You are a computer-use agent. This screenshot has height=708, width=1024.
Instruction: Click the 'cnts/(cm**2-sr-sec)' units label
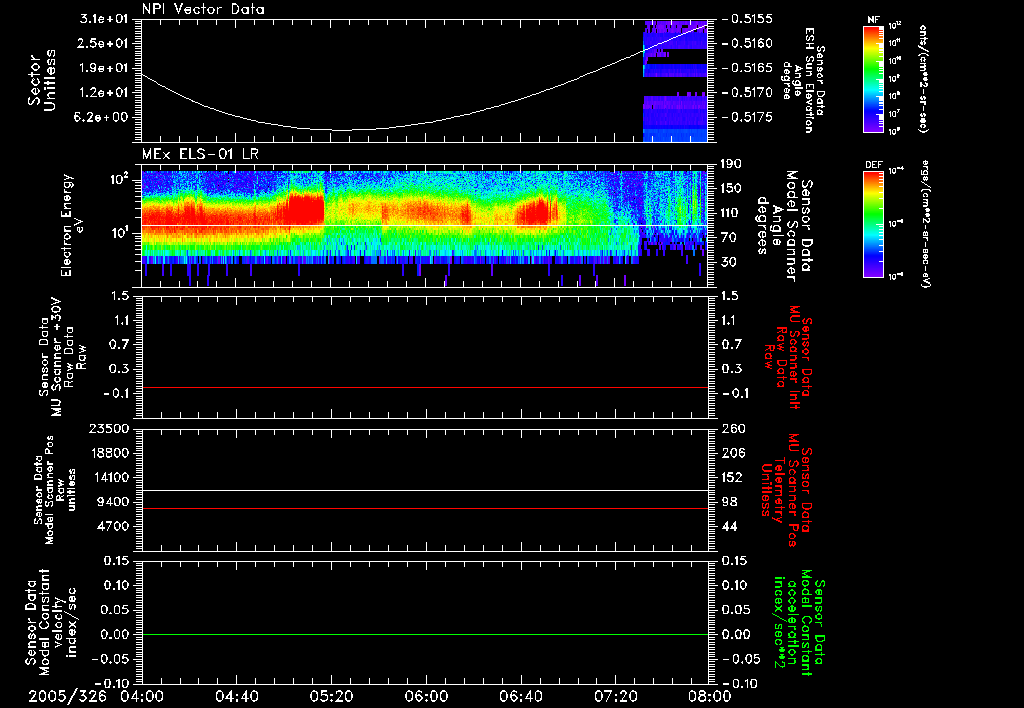(923, 78)
